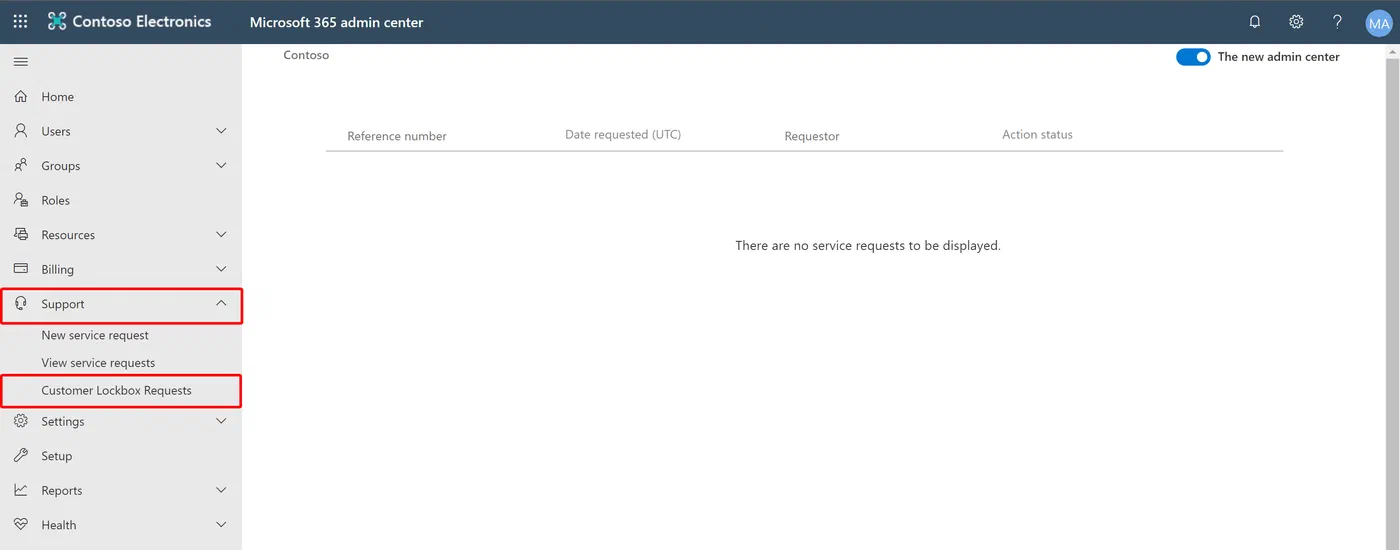Sort by Reference number column header

click(x=397, y=136)
